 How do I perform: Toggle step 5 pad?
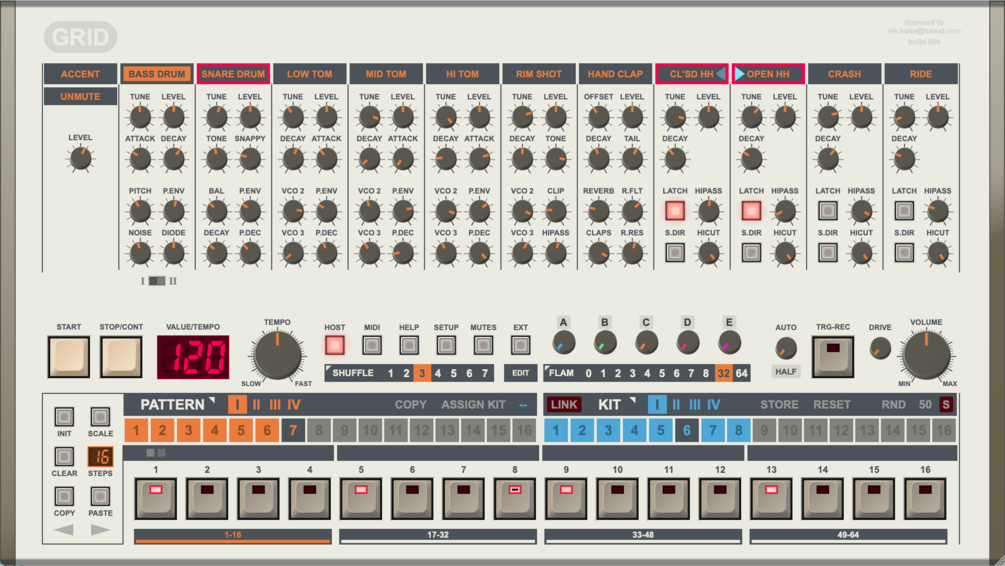pos(361,498)
